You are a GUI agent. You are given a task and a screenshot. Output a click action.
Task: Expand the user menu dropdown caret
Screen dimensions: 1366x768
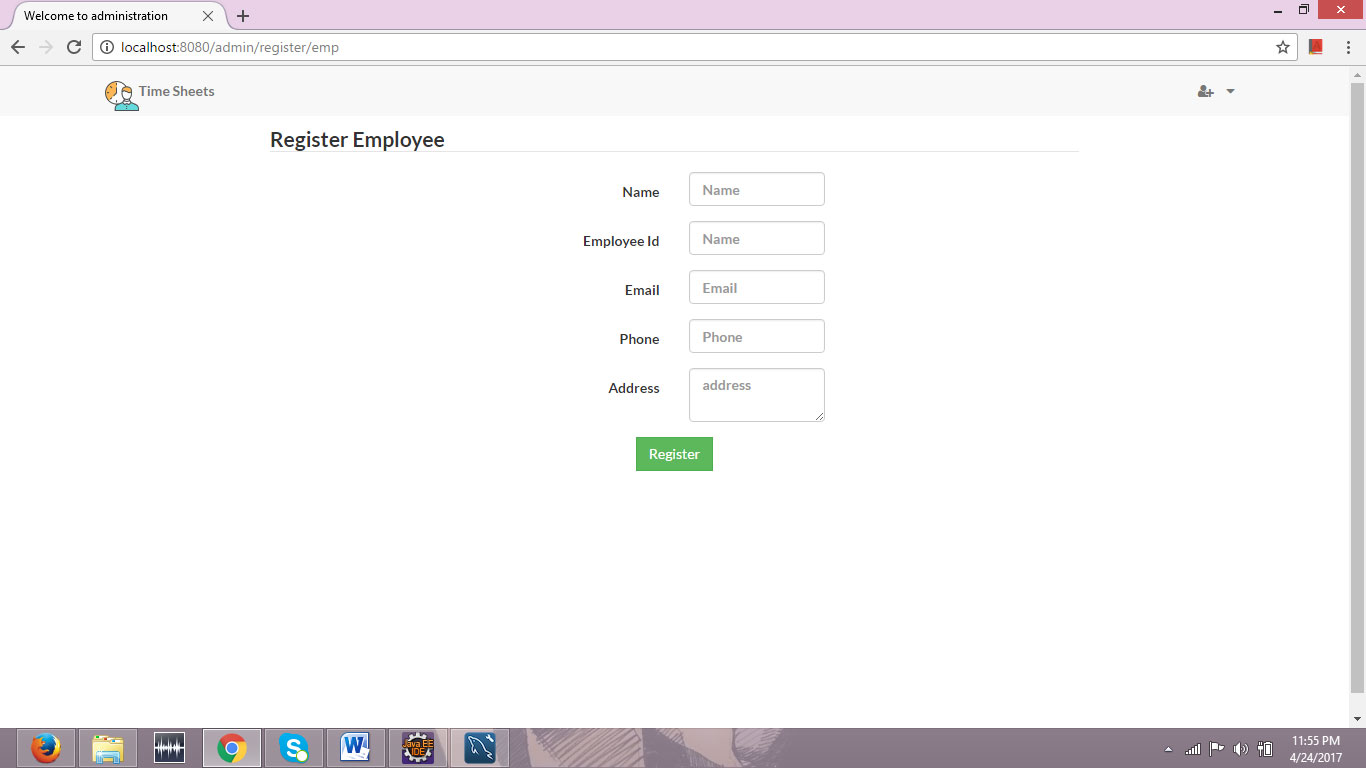pyautogui.click(x=1230, y=91)
